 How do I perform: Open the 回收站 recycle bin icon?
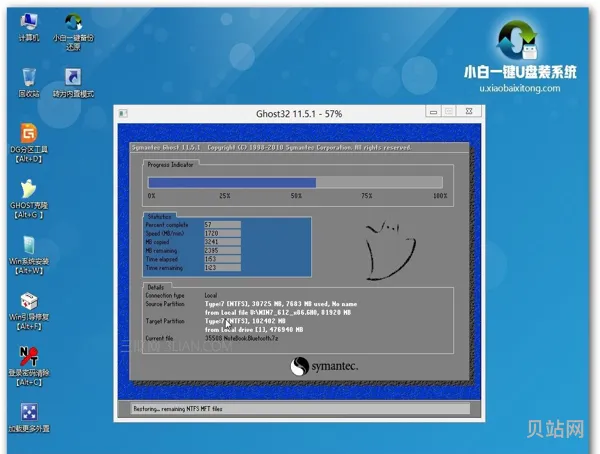(29, 83)
